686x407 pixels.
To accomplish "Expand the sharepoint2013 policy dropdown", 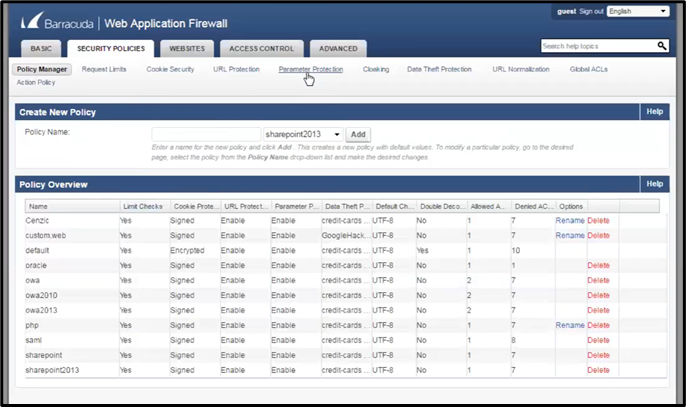I will pyautogui.click(x=304, y=134).
